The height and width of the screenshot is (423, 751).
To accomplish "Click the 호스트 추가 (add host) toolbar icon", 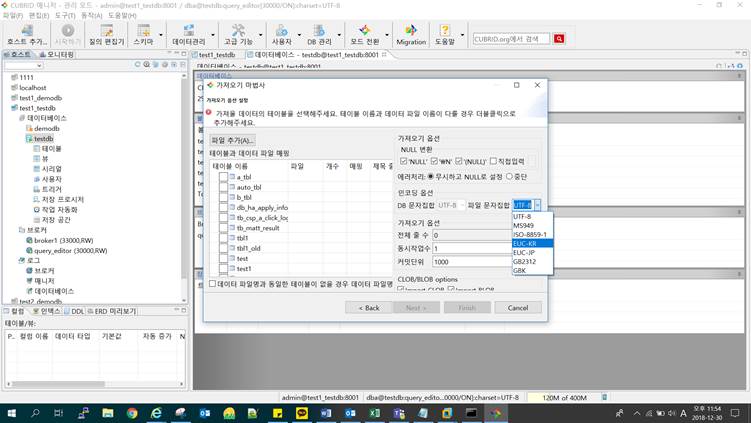I will (27, 34).
